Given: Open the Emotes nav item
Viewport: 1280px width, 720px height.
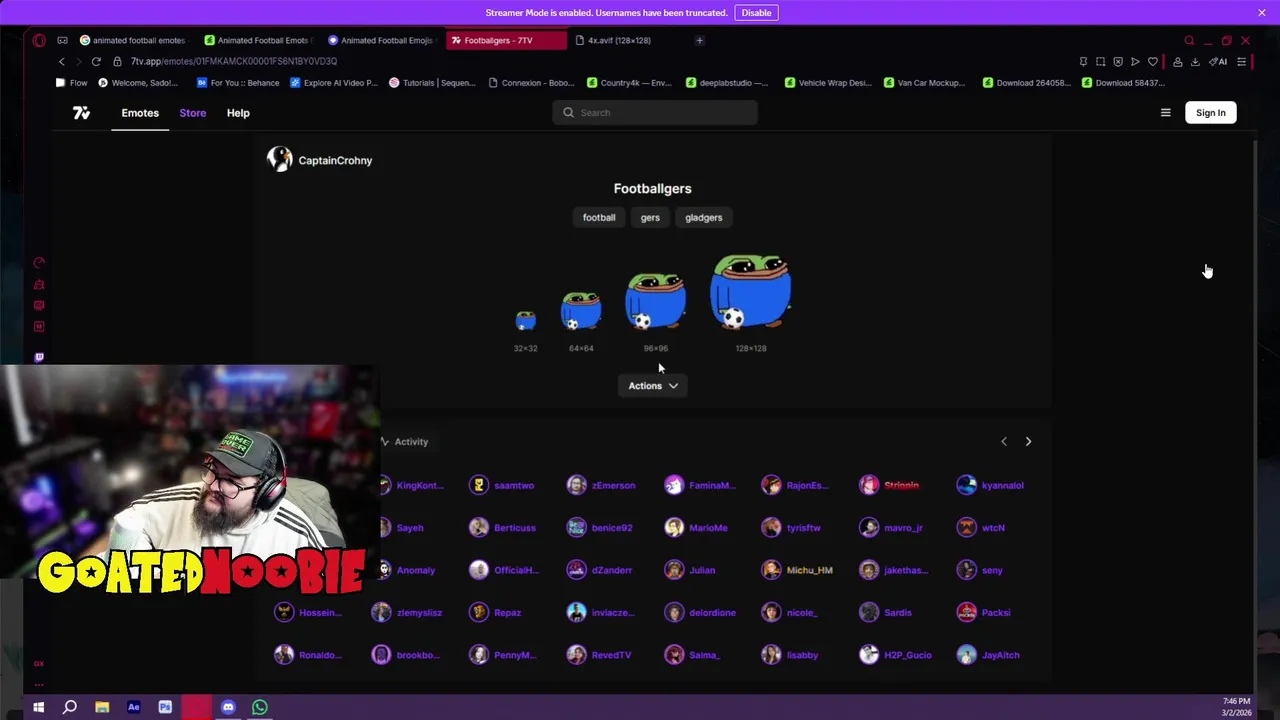Looking at the screenshot, I should (x=140, y=113).
